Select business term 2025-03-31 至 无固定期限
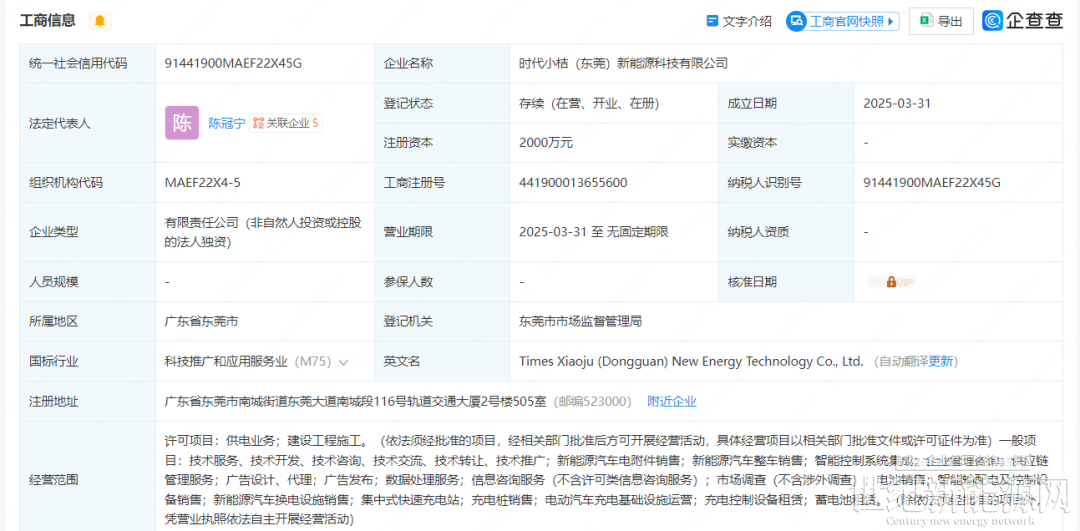The image size is (1080, 531). tap(594, 232)
